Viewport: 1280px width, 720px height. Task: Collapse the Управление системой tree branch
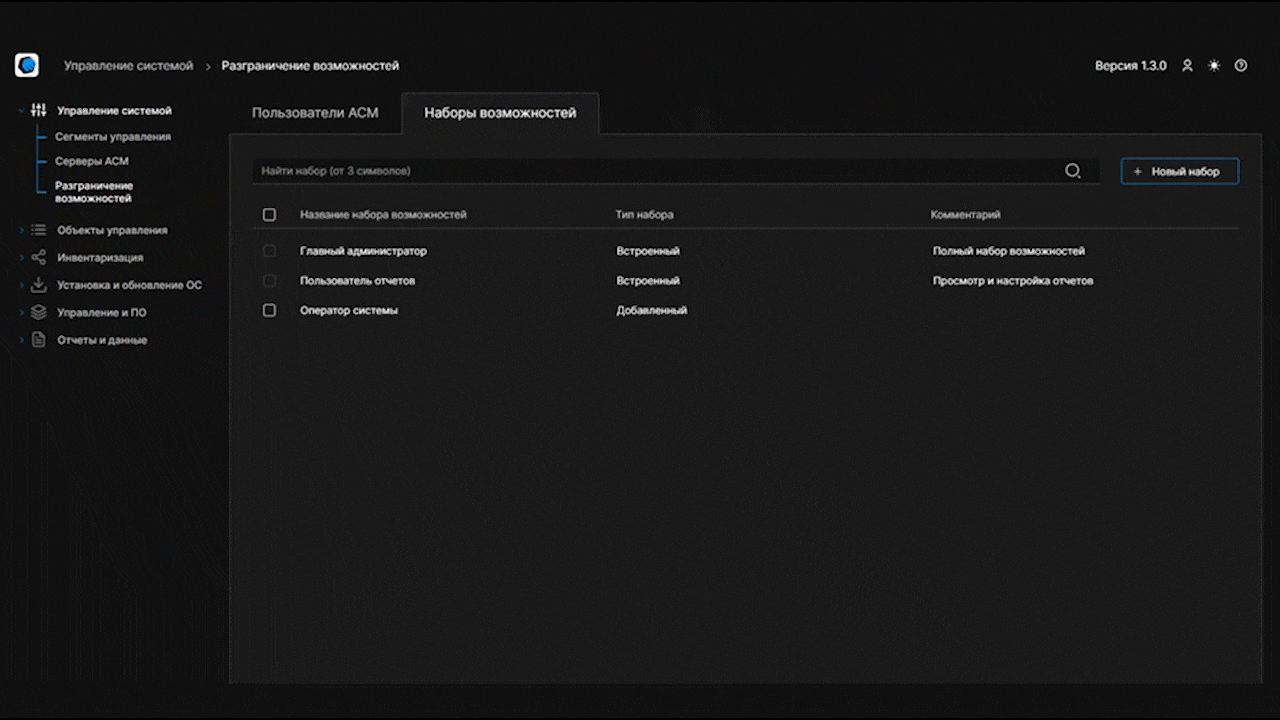(x=22, y=110)
